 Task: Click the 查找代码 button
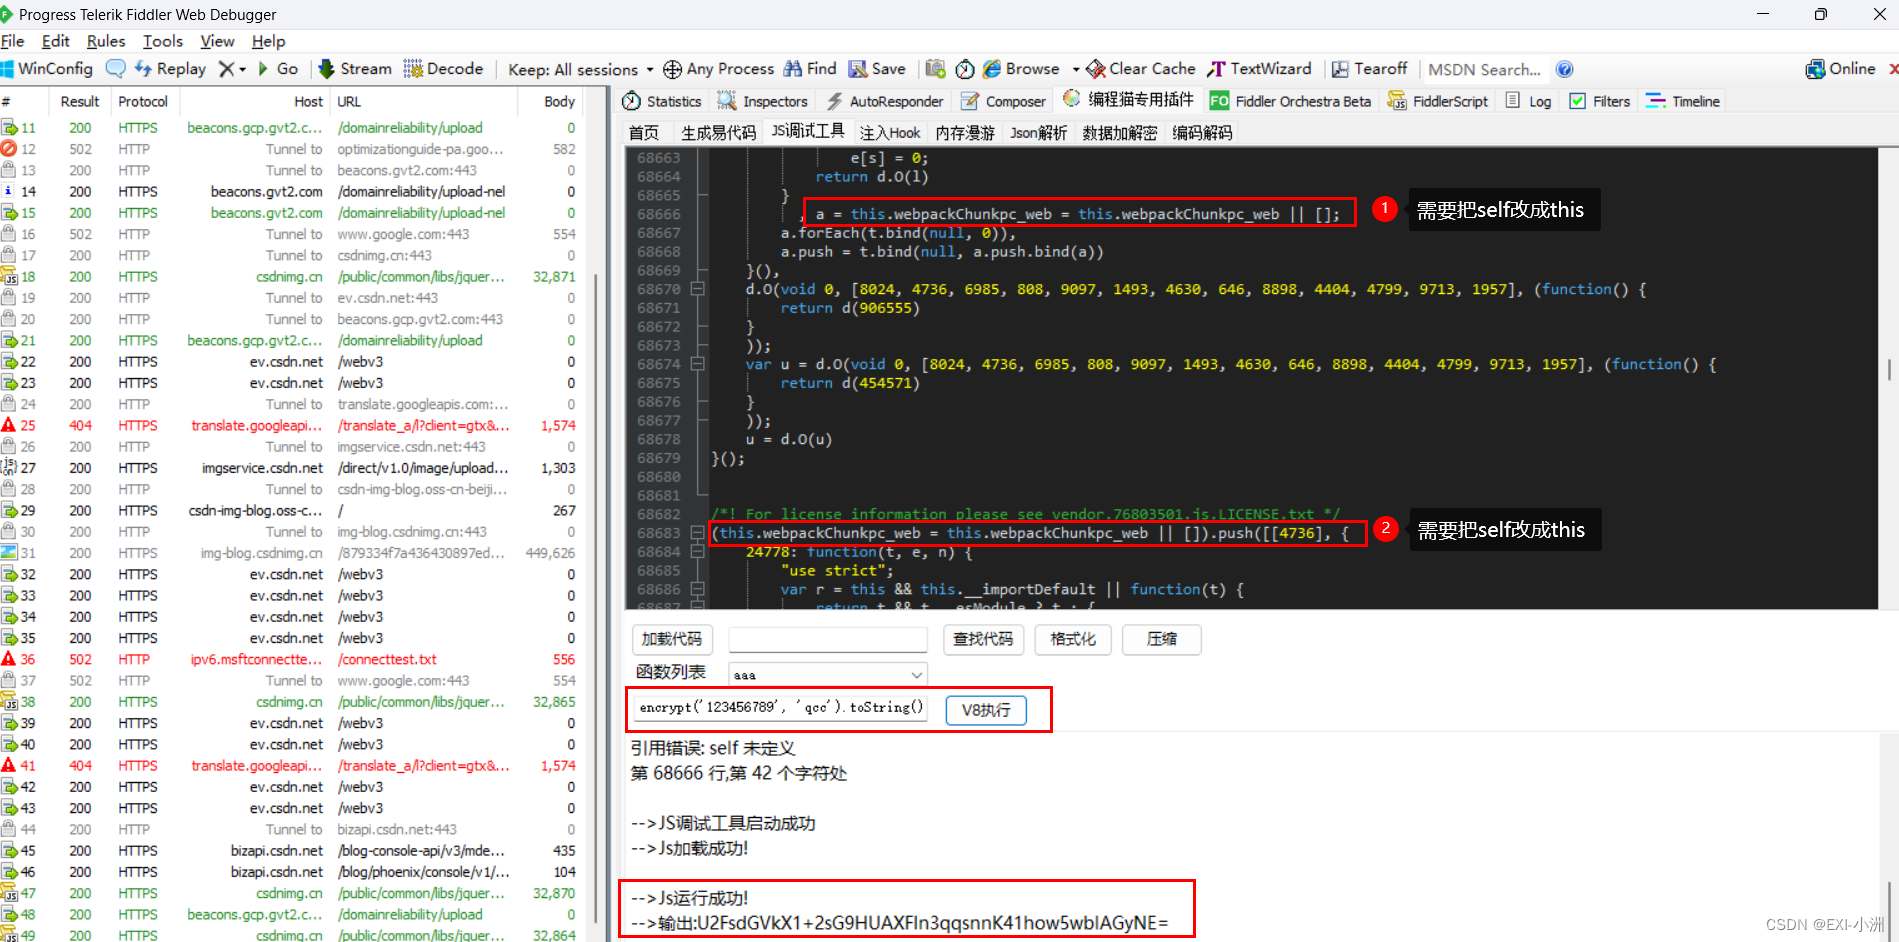click(983, 639)
